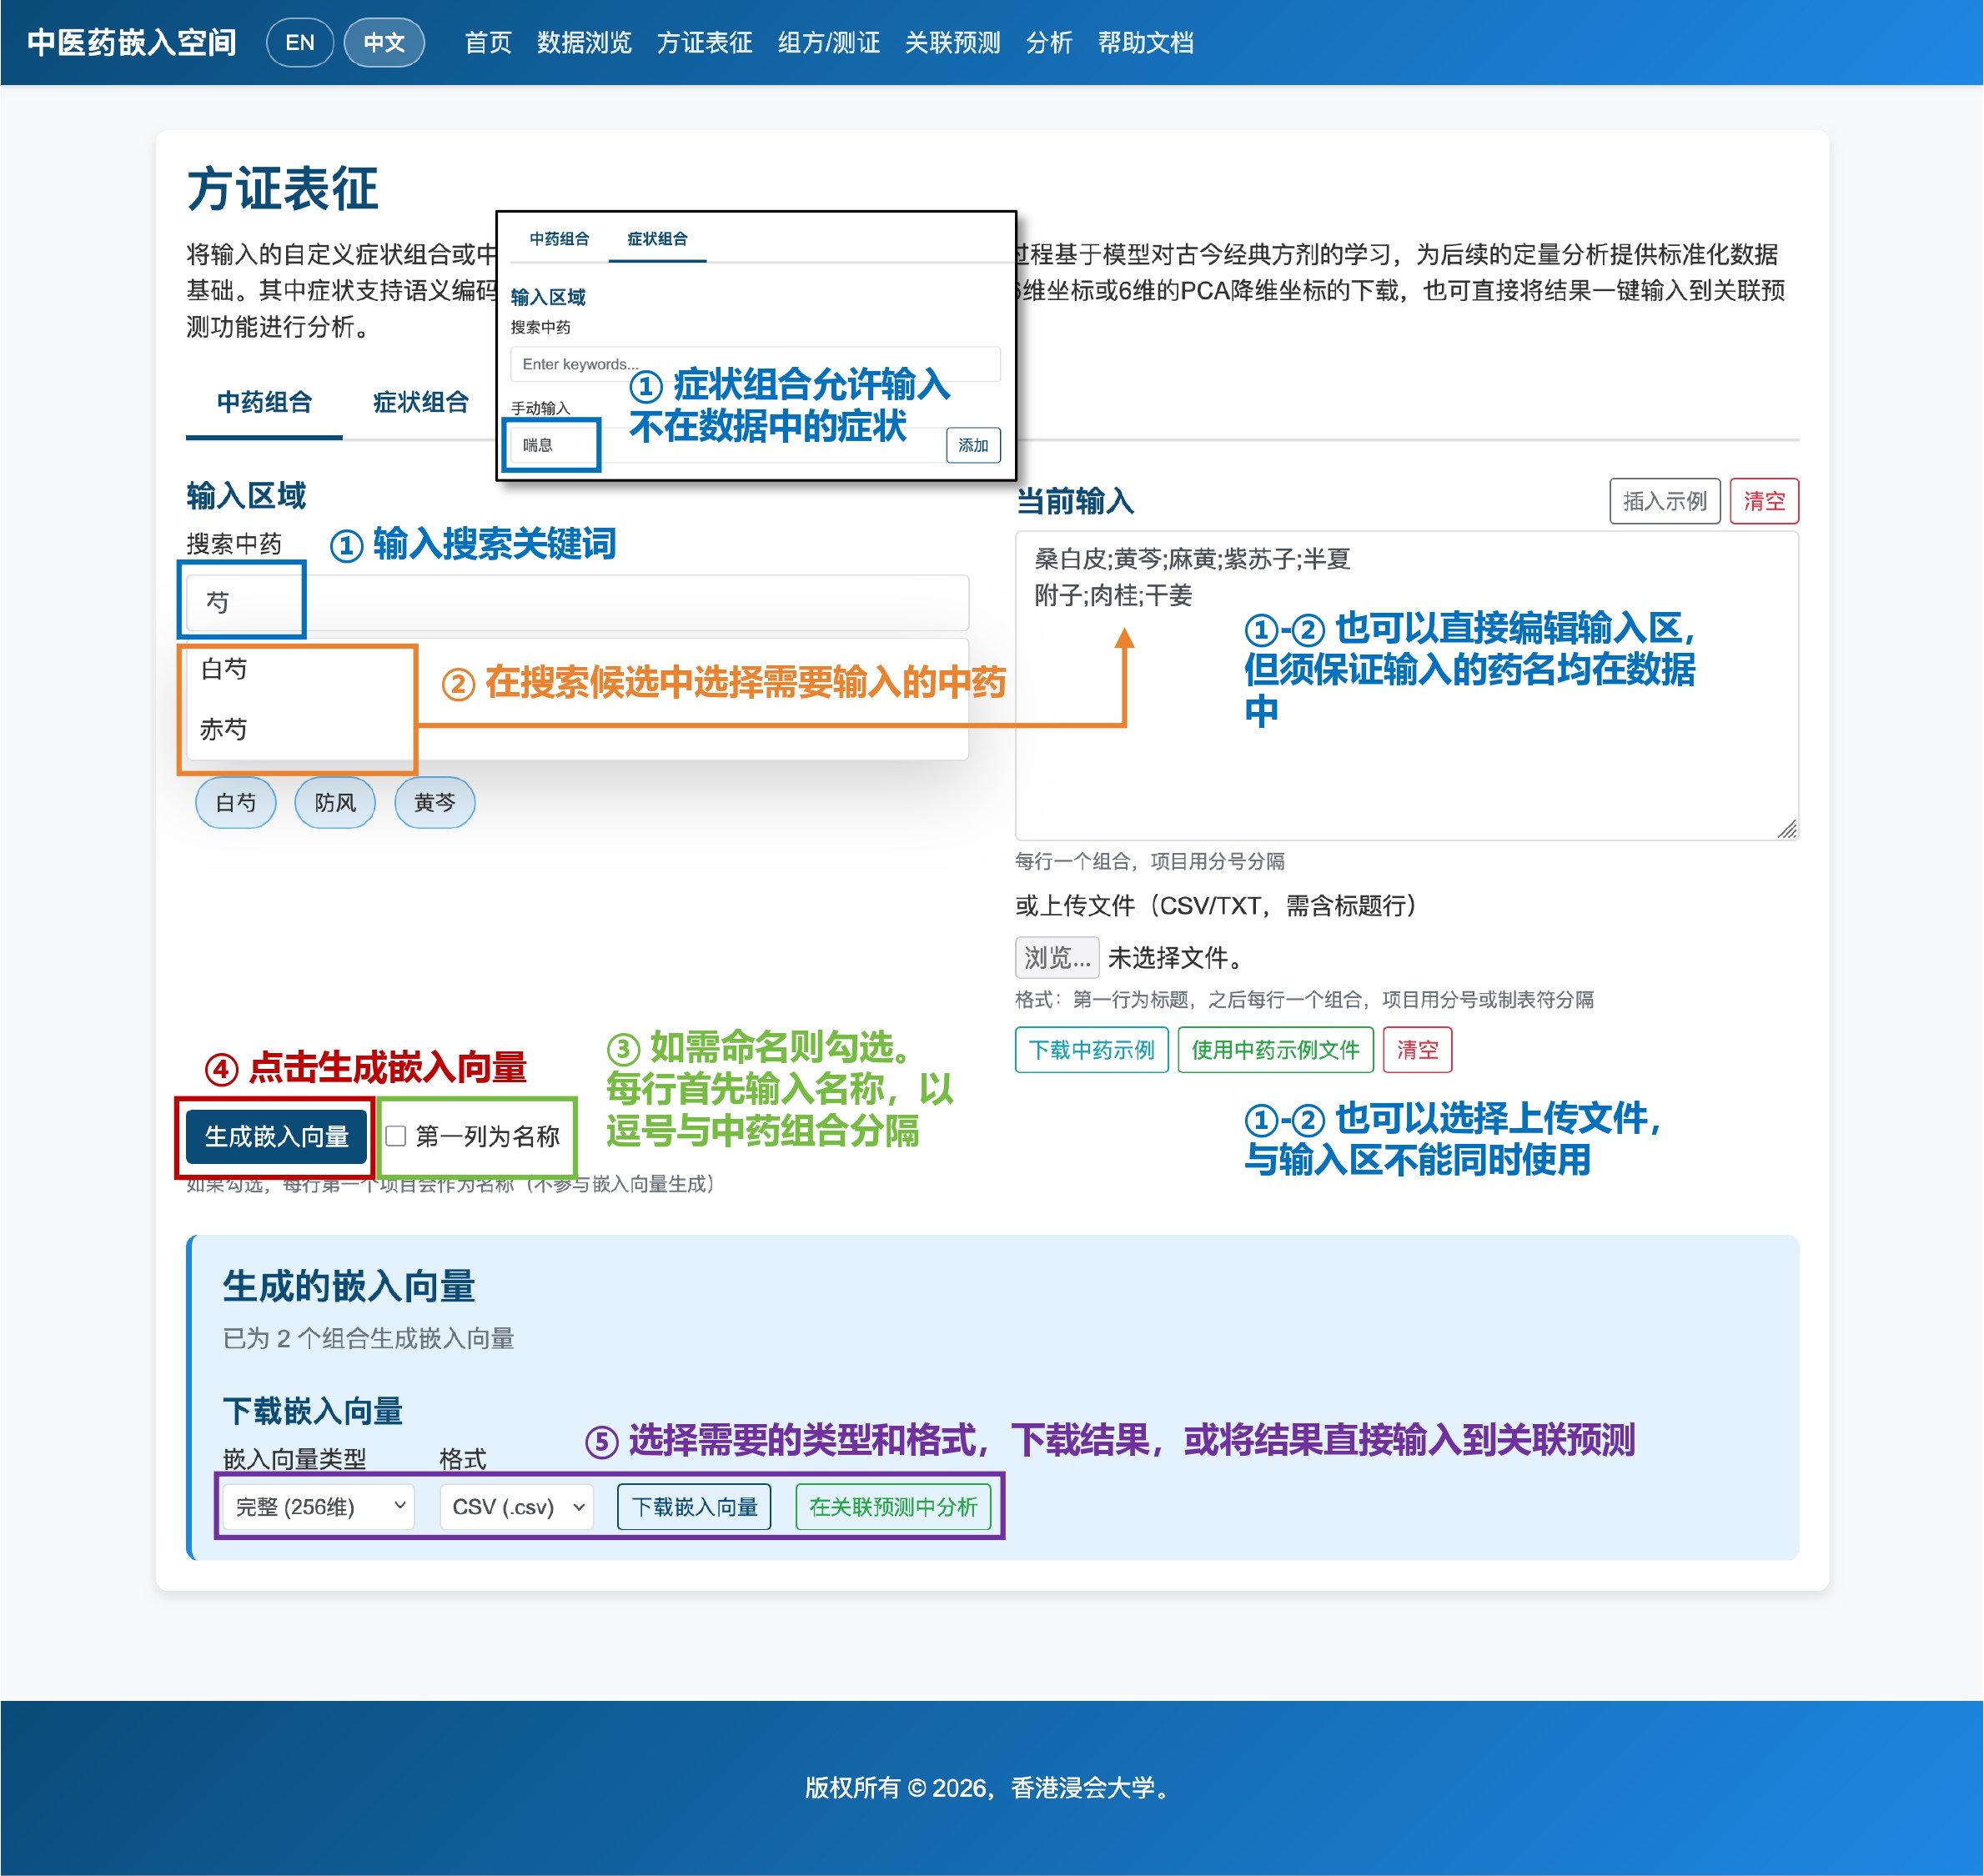
Task: Open 组方/测证 navigation item
Action: coord(829,43)
